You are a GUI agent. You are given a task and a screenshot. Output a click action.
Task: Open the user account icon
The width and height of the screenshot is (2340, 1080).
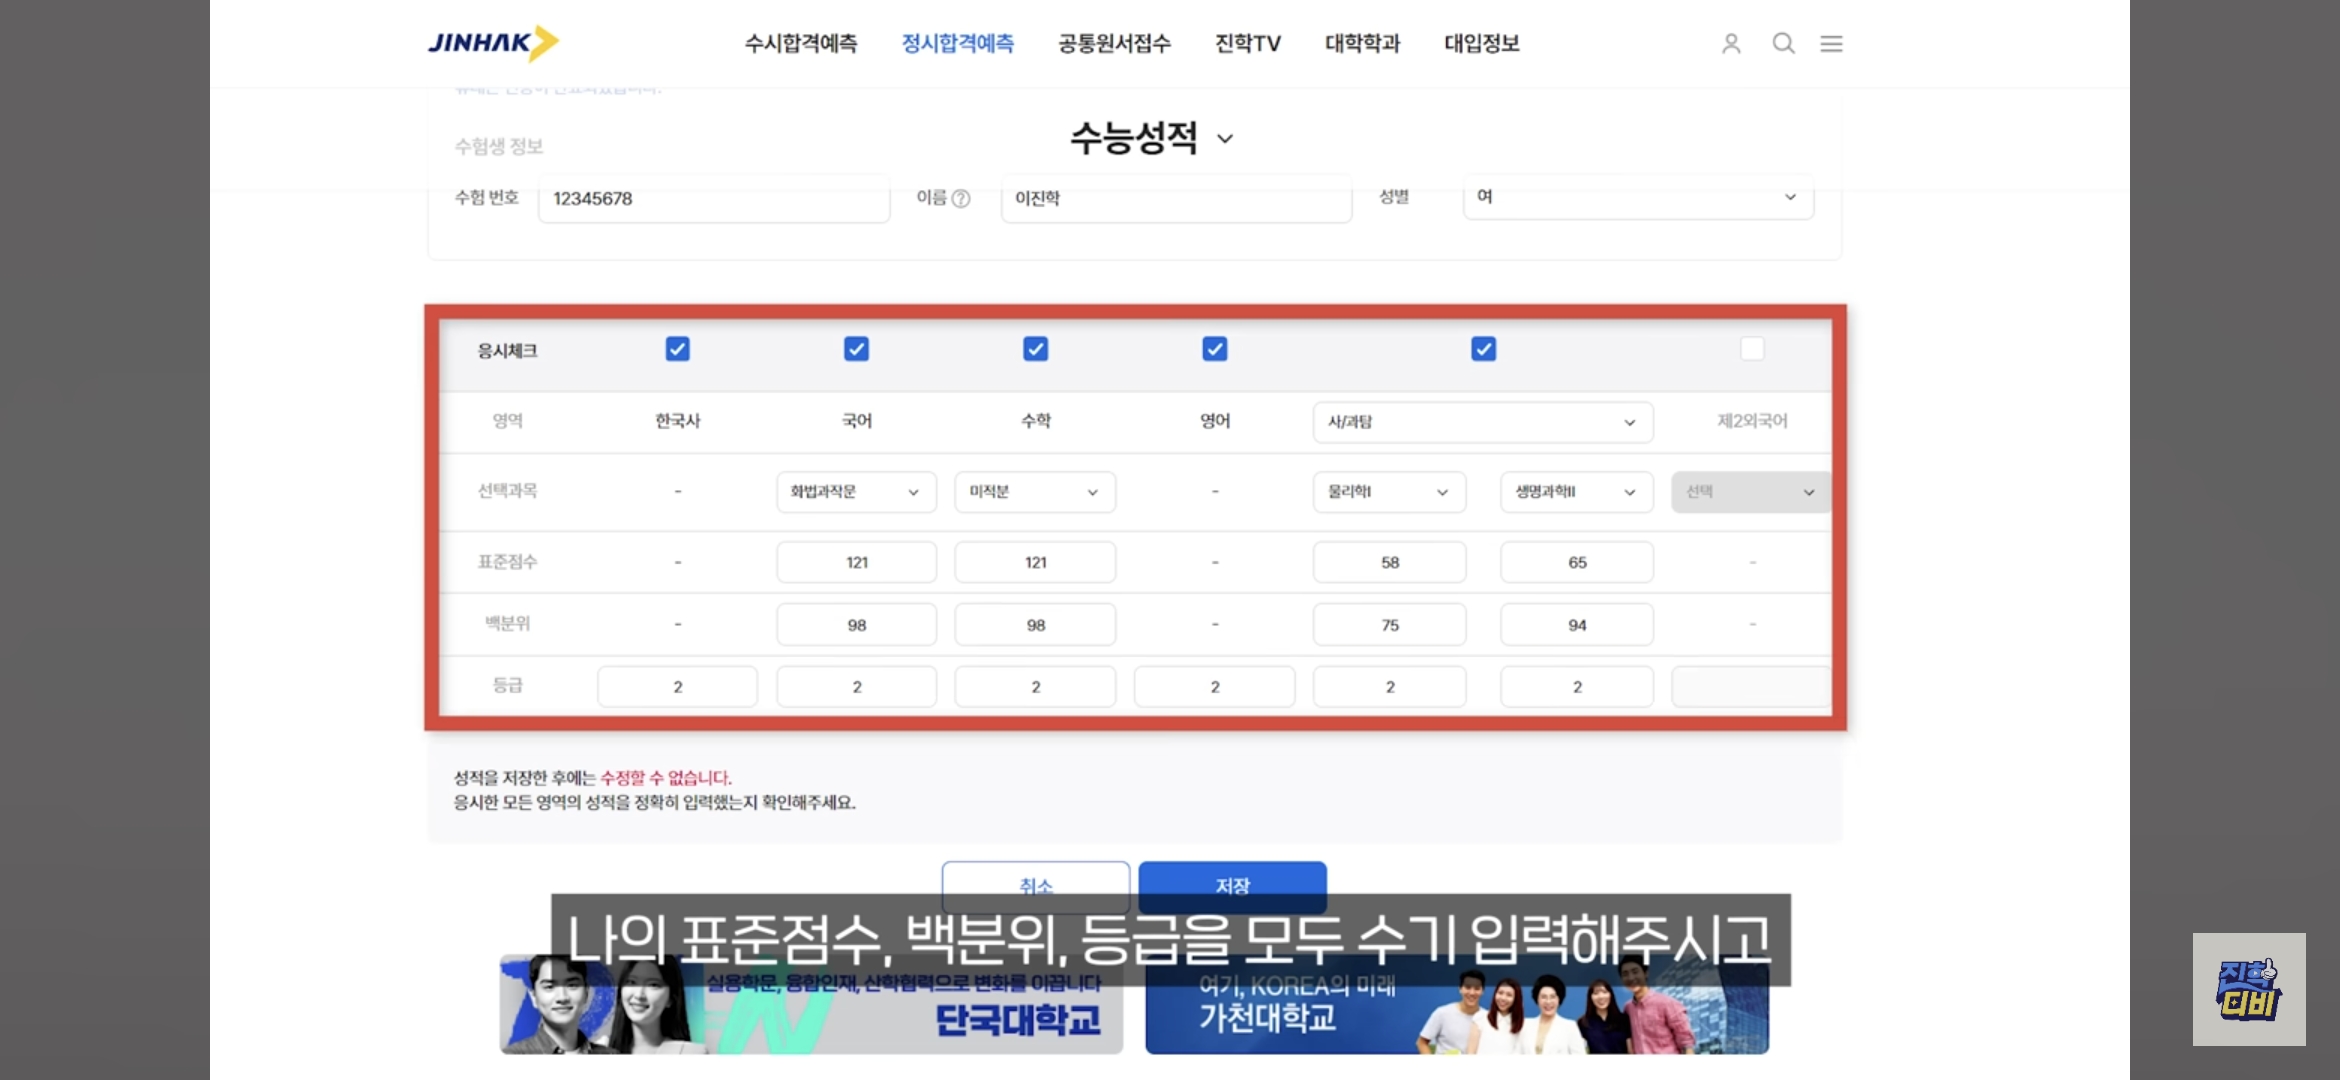(1731, 44)
